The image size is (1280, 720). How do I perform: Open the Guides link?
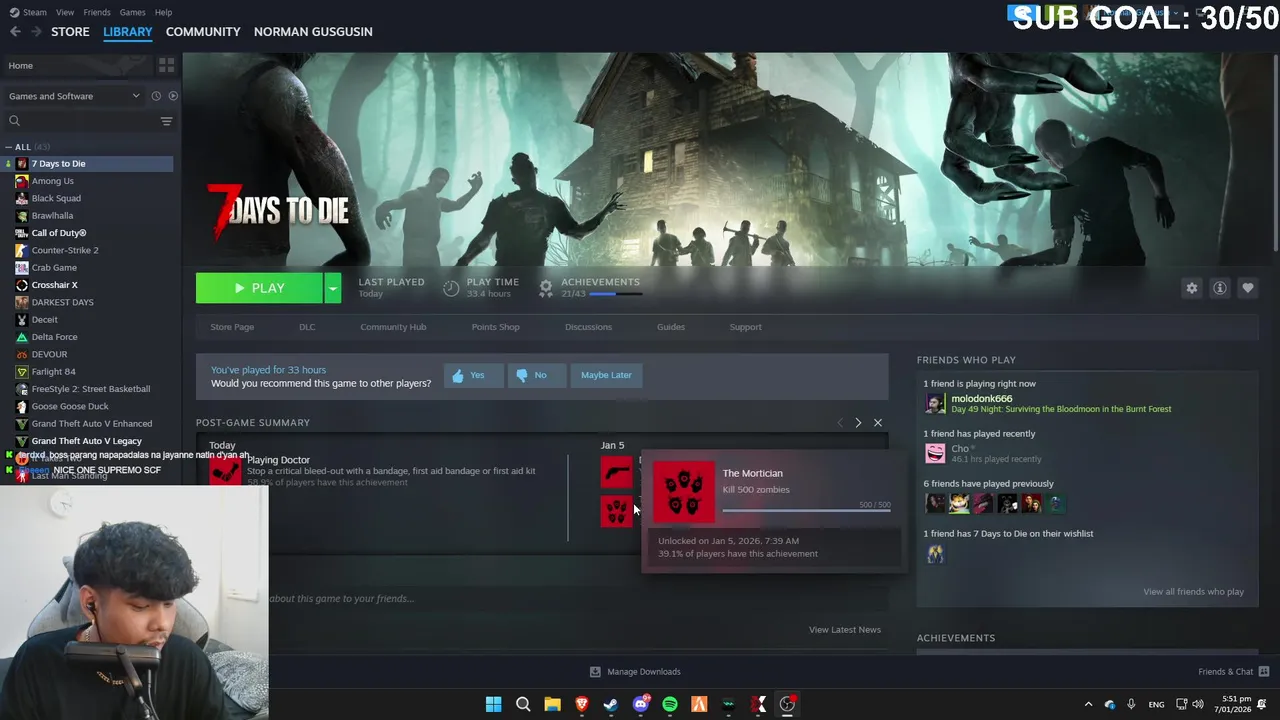(670, 327)
